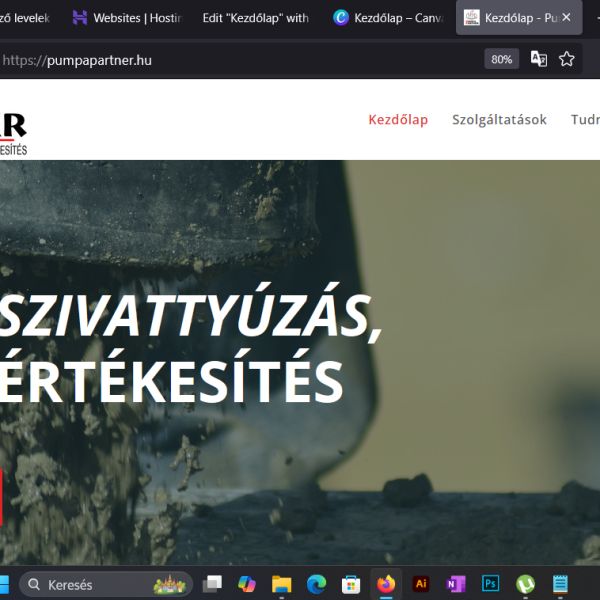600x600 pixels.
Task: Open uTorrent from the taskbar
Action: (x=525, y=584)
